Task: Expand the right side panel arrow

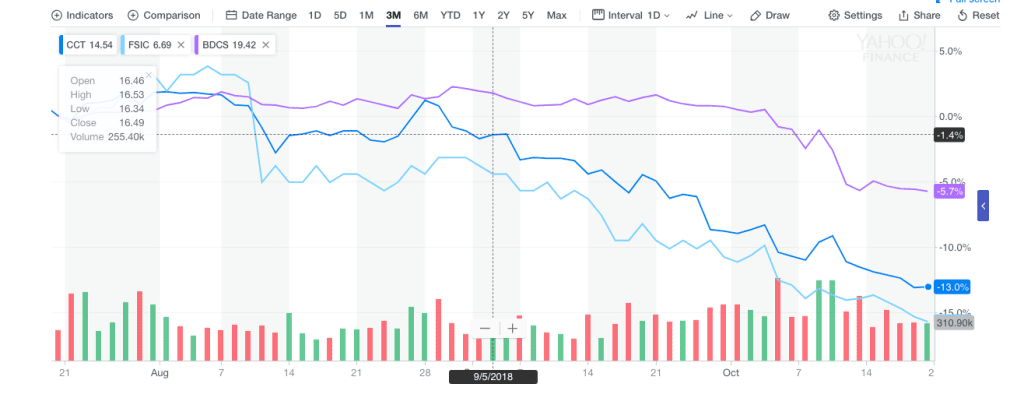Action: [x=983, y=205]
